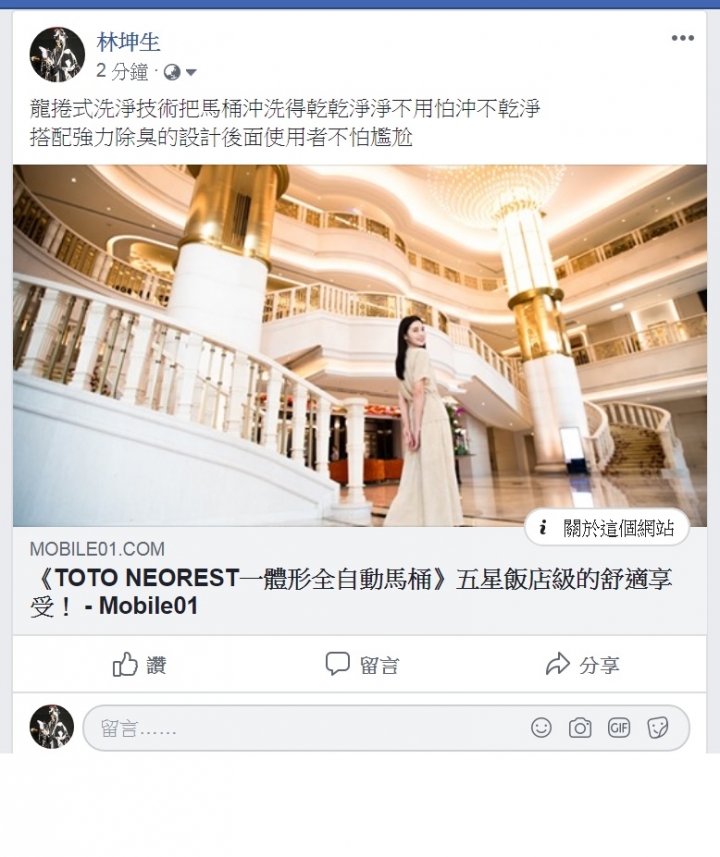Image resolution: width=720 pixels, height=857 pixels.
Task: Click the 2 分鐘 timestamp link
Action: tap(122, 72)
